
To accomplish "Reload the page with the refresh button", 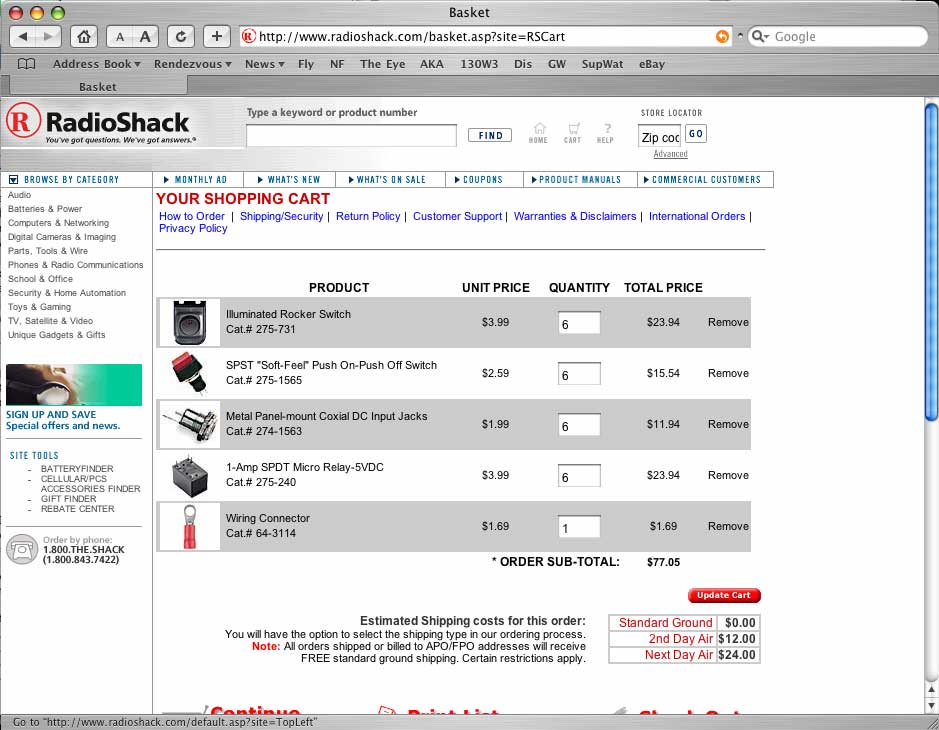I will [180, 37].
